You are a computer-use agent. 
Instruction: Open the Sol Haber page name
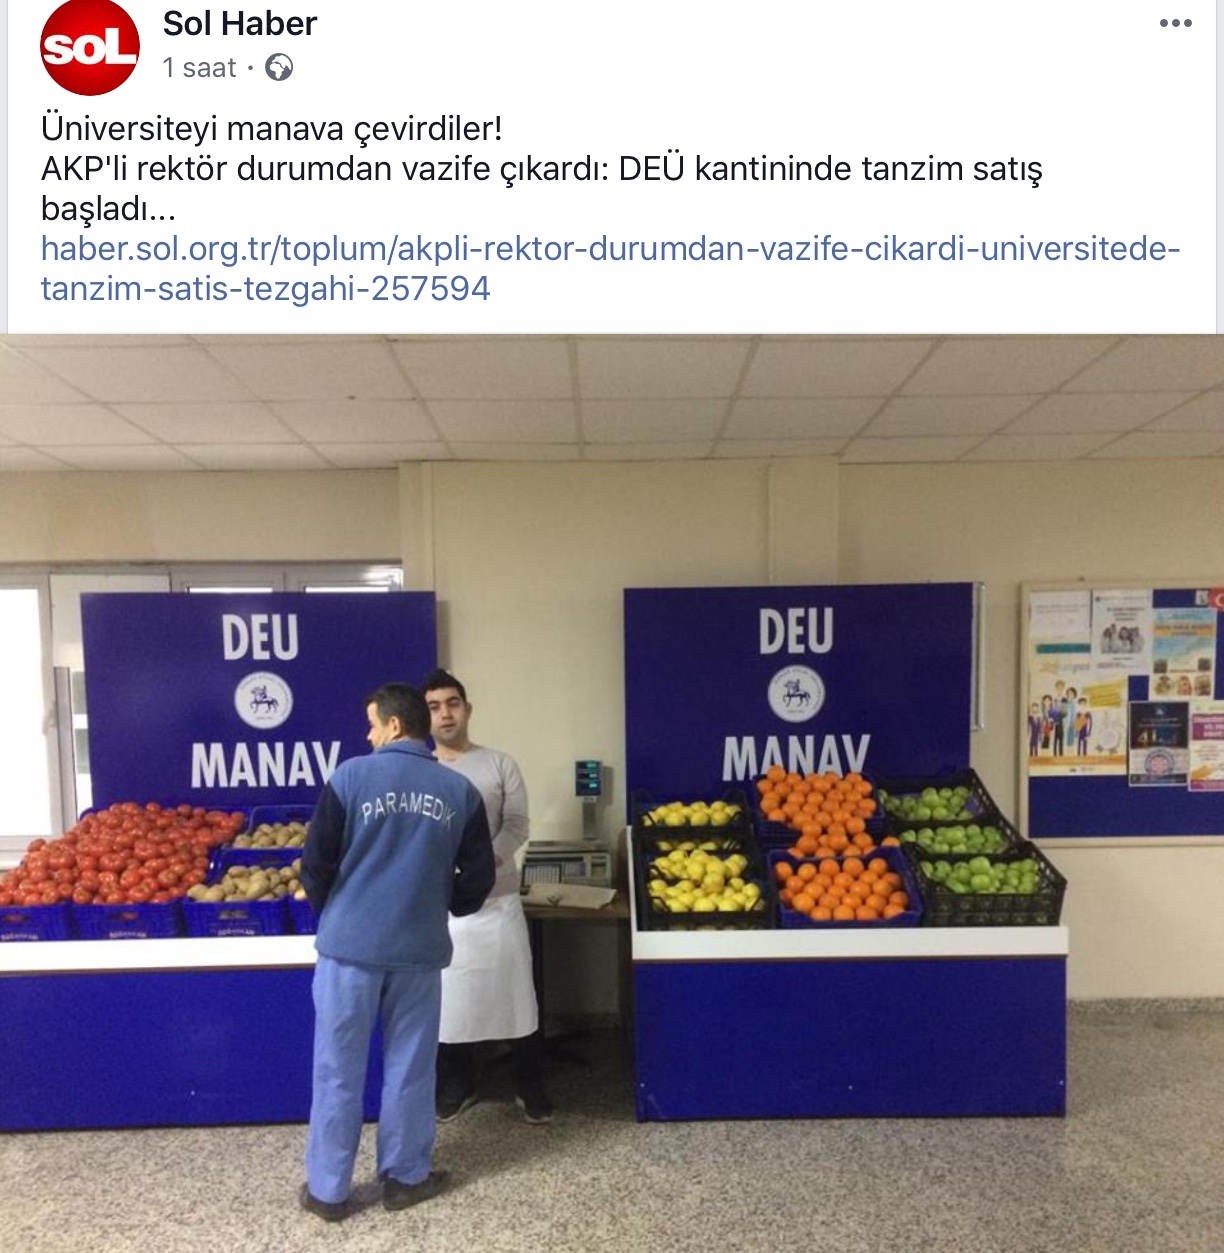click(240, 23)
